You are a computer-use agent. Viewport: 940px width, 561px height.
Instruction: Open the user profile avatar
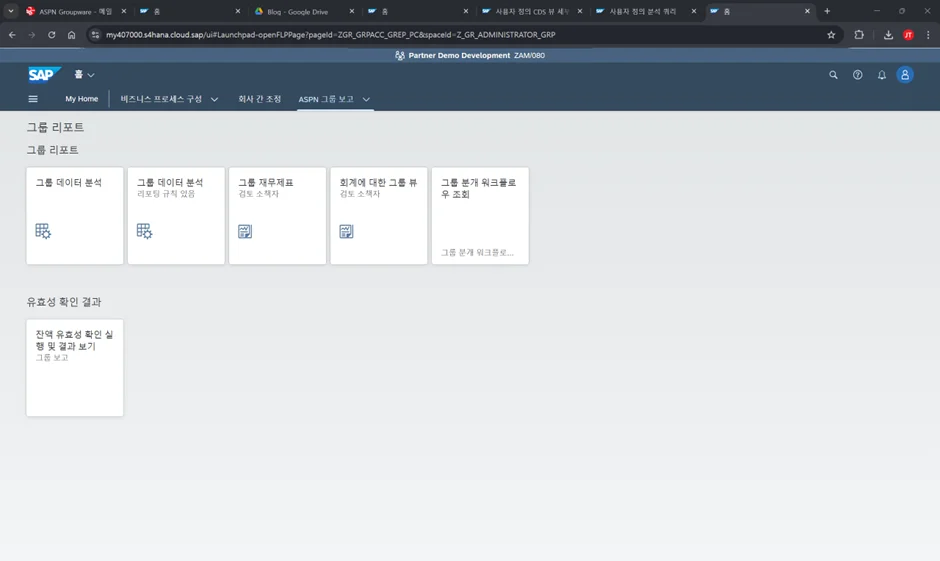pos(905,75)
